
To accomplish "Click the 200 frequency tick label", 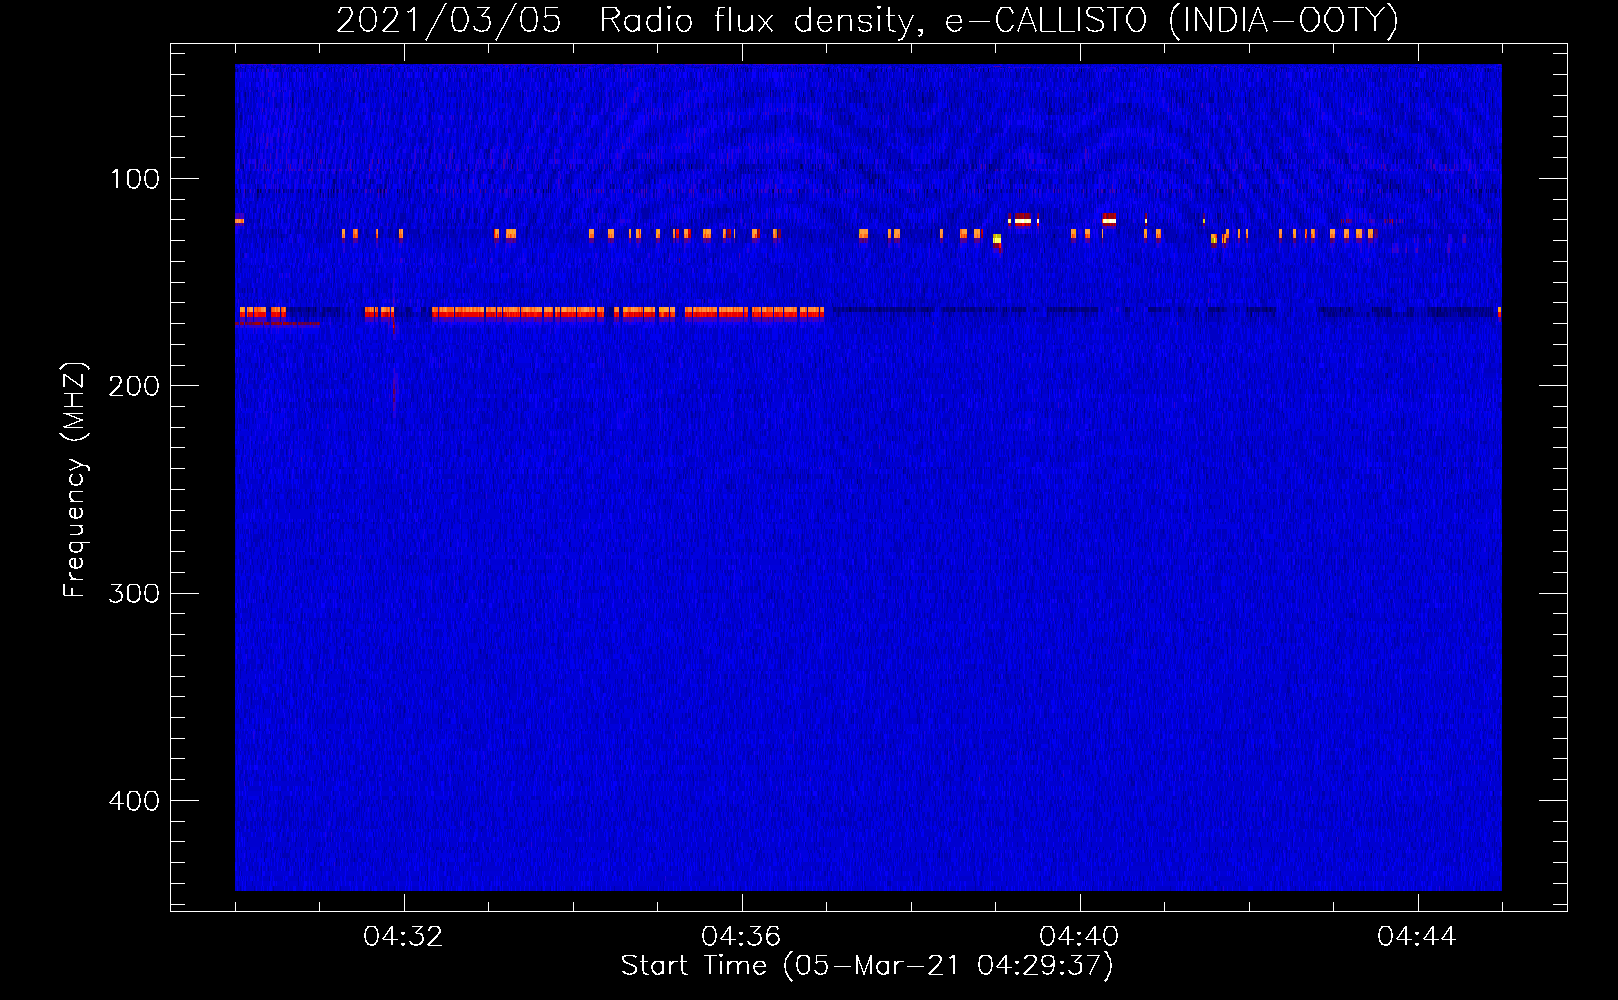I will (135, 386).
